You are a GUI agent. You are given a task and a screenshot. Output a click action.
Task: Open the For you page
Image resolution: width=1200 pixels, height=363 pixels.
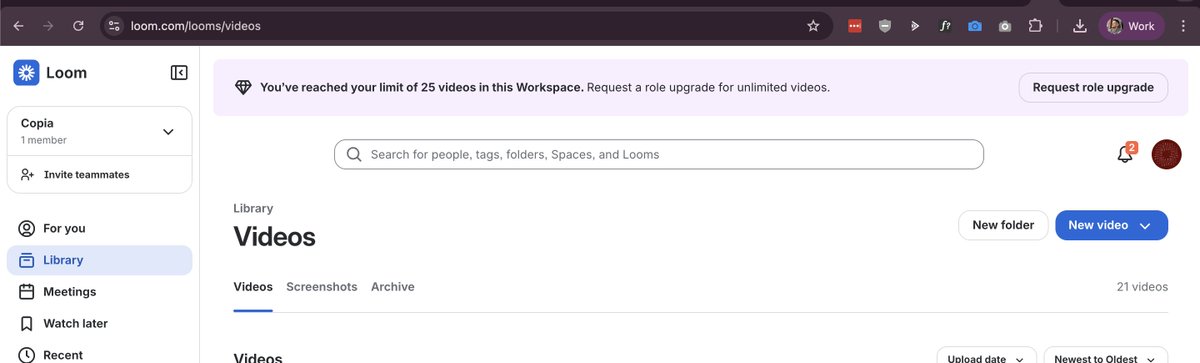(99, 228)
